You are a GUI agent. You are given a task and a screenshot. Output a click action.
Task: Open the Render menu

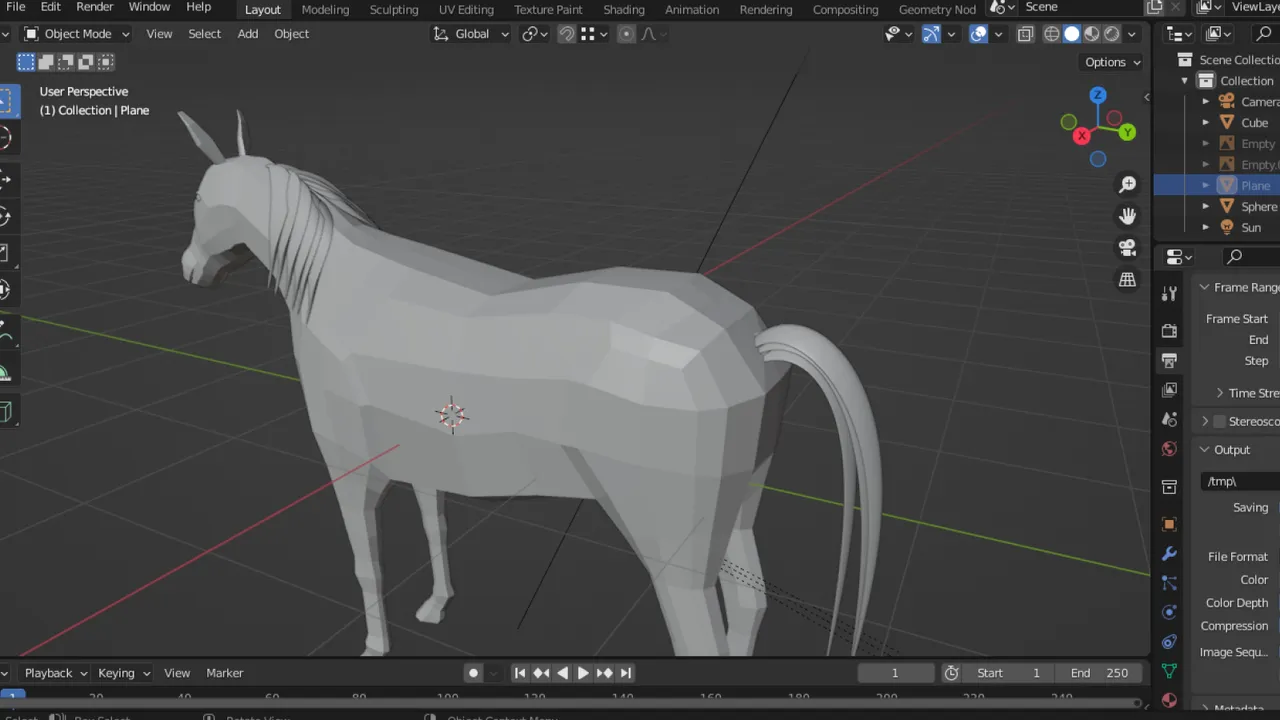click(95, 7)
